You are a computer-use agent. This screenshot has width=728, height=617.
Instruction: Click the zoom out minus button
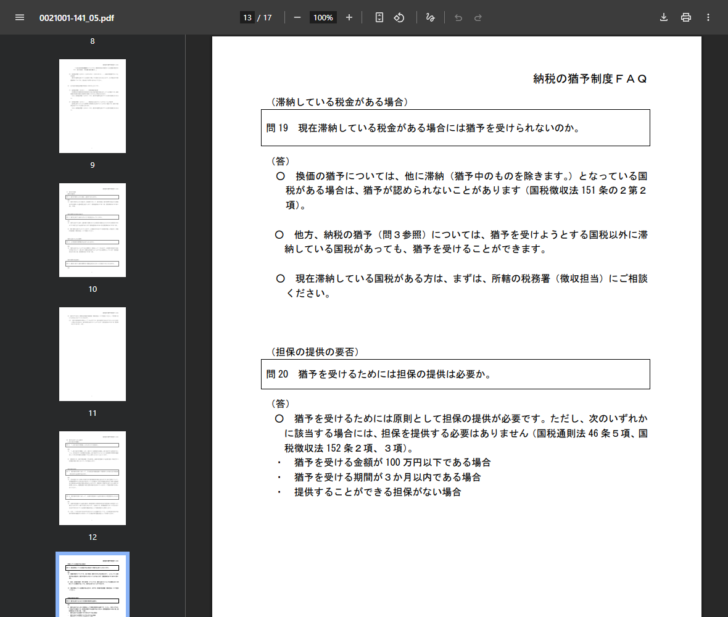(298, 18)
